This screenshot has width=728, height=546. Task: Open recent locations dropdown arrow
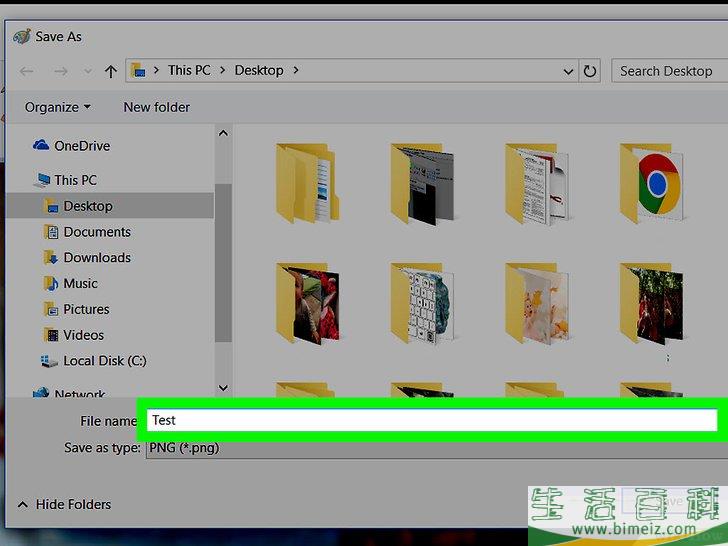point(88,72)
